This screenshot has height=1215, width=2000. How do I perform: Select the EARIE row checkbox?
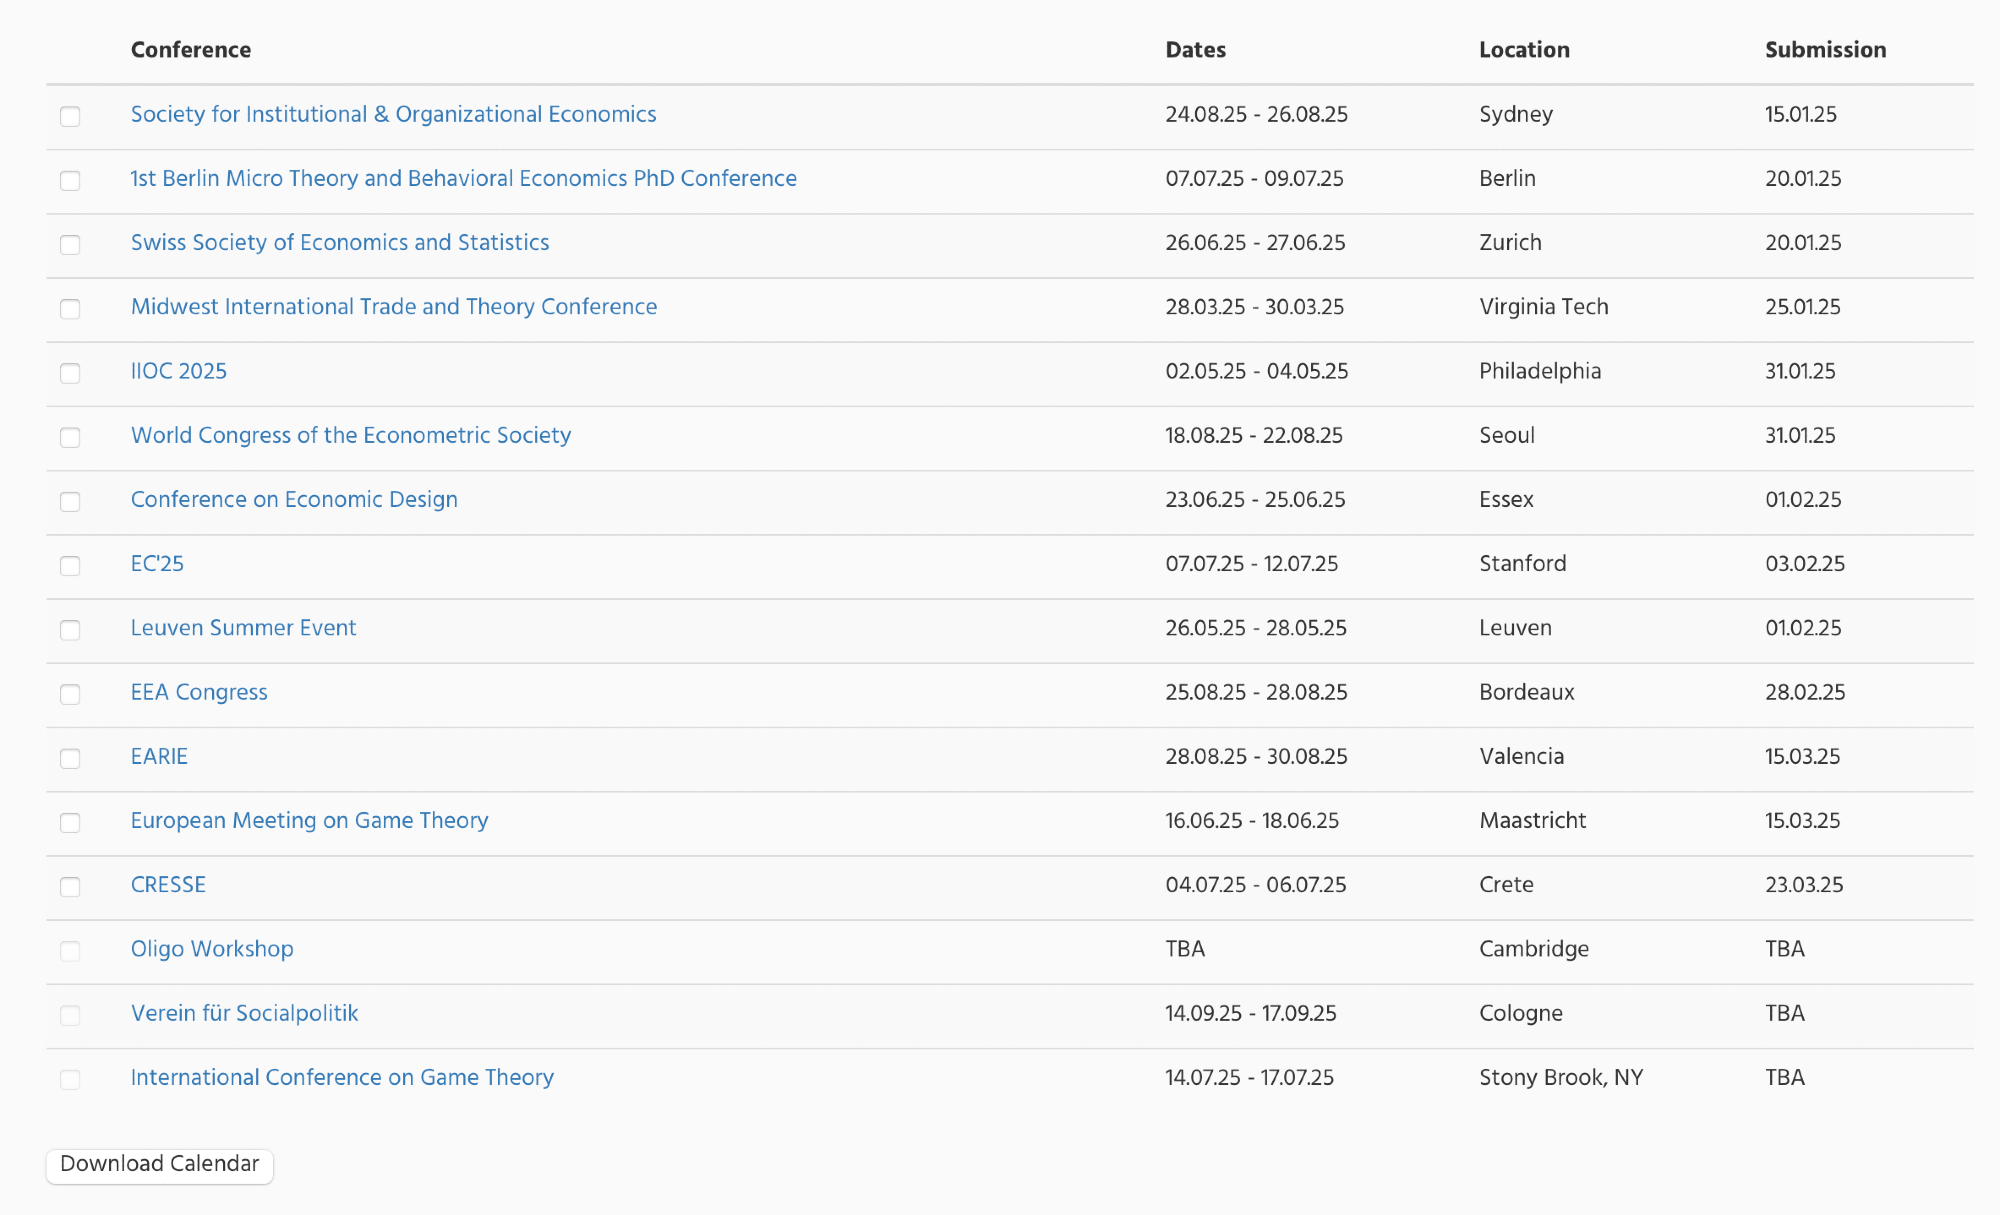pyautogui.click(x=70, y=758)
